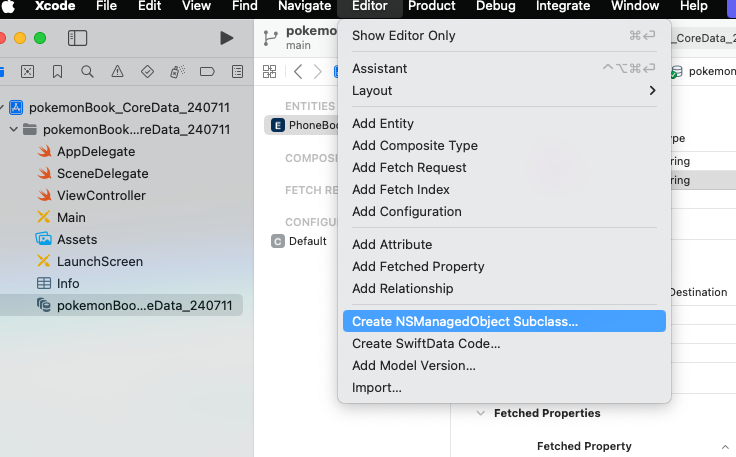The width and height of the screenshot is (736, 457).
Task: Select the PhoneBook entity row
Action: 301,125
